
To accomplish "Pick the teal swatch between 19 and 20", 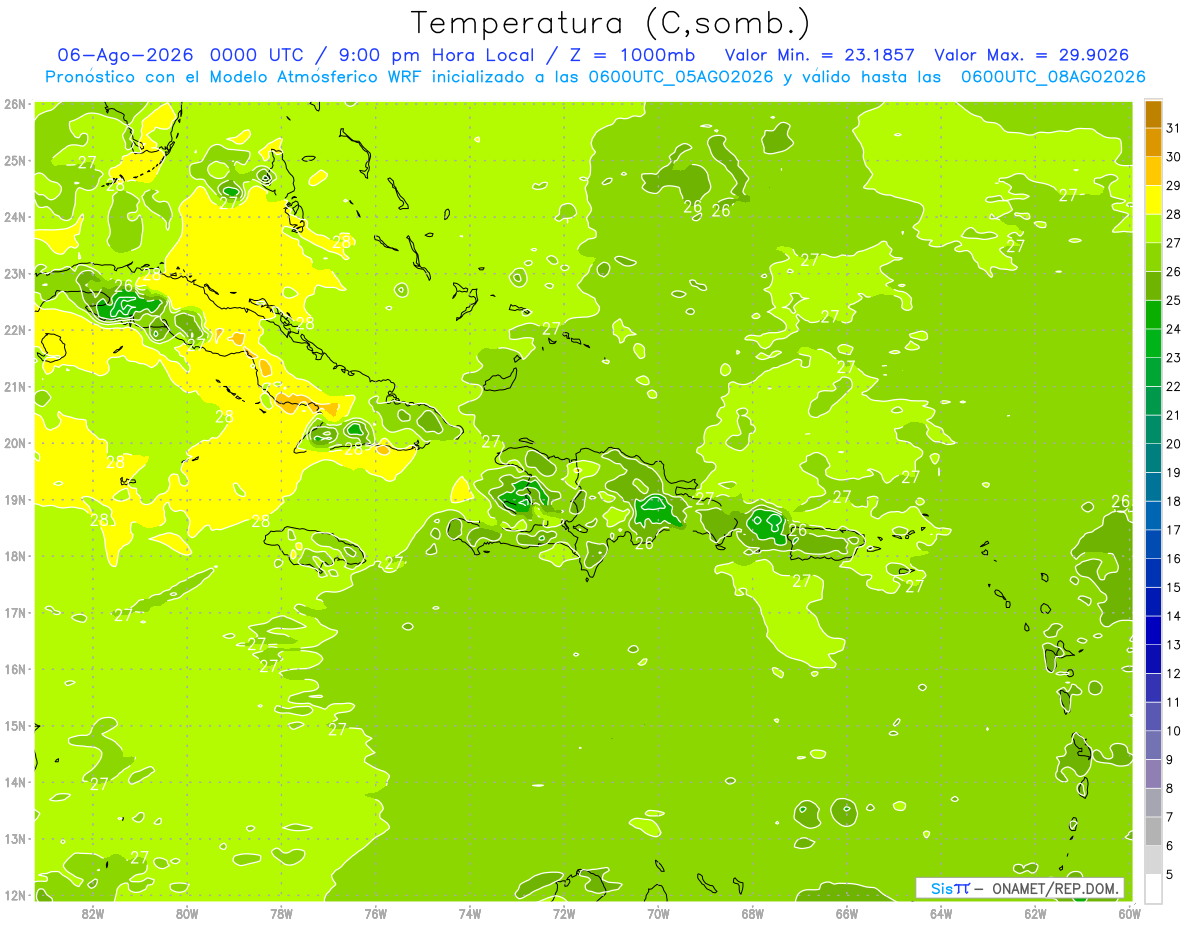I will tap(1153, 458).
